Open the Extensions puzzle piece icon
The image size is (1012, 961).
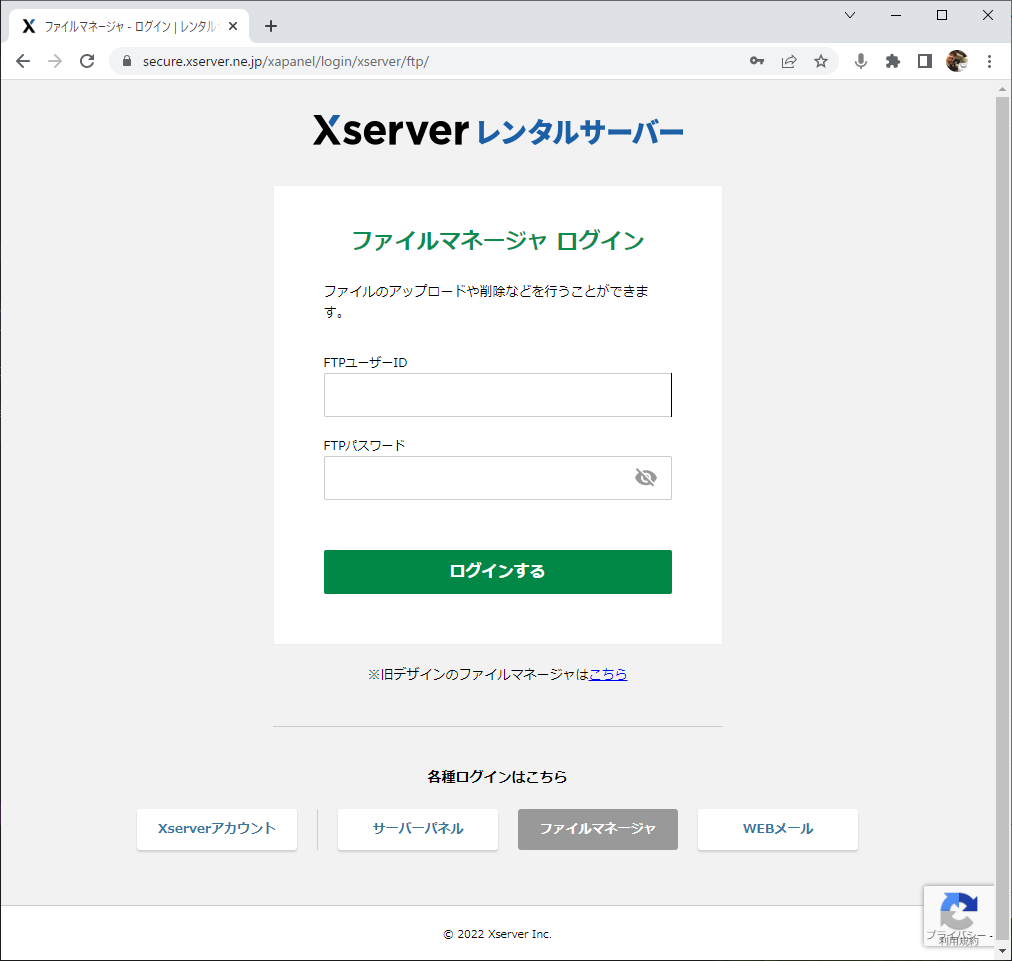point(893,61)
